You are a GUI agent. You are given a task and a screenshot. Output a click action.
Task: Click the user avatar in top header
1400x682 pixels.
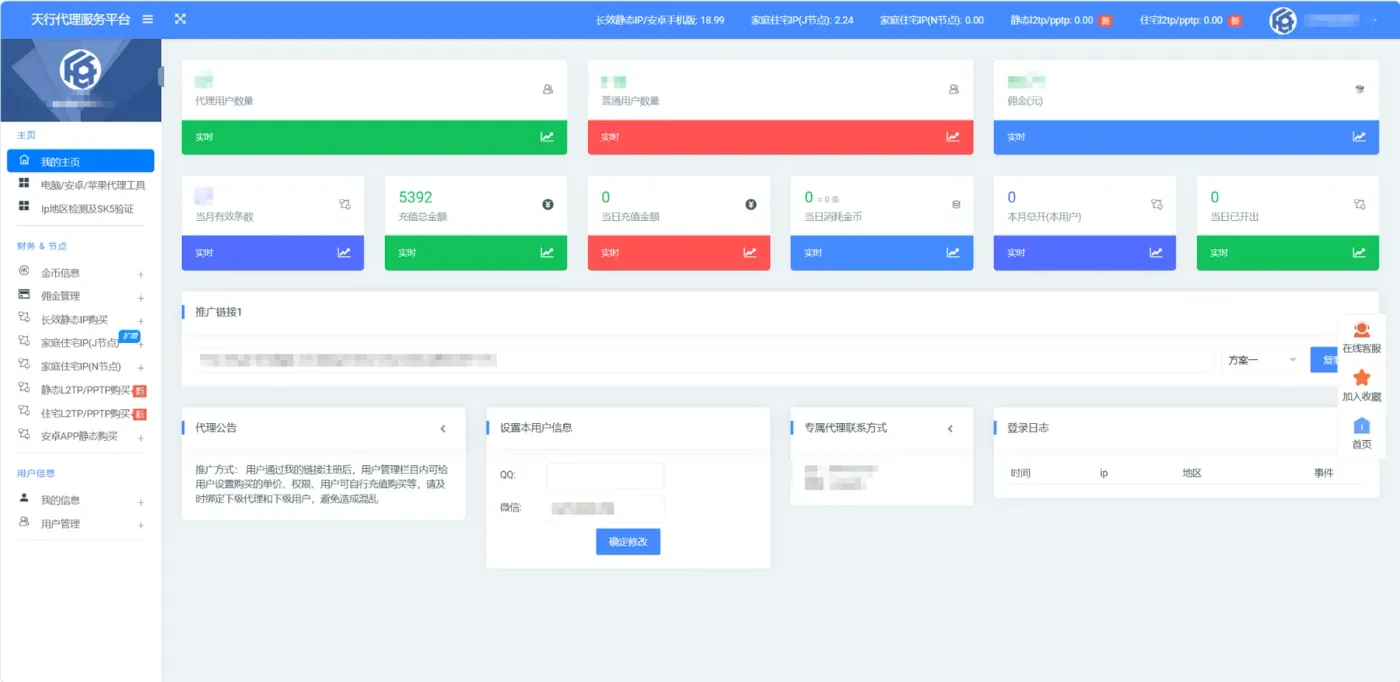1283,20
